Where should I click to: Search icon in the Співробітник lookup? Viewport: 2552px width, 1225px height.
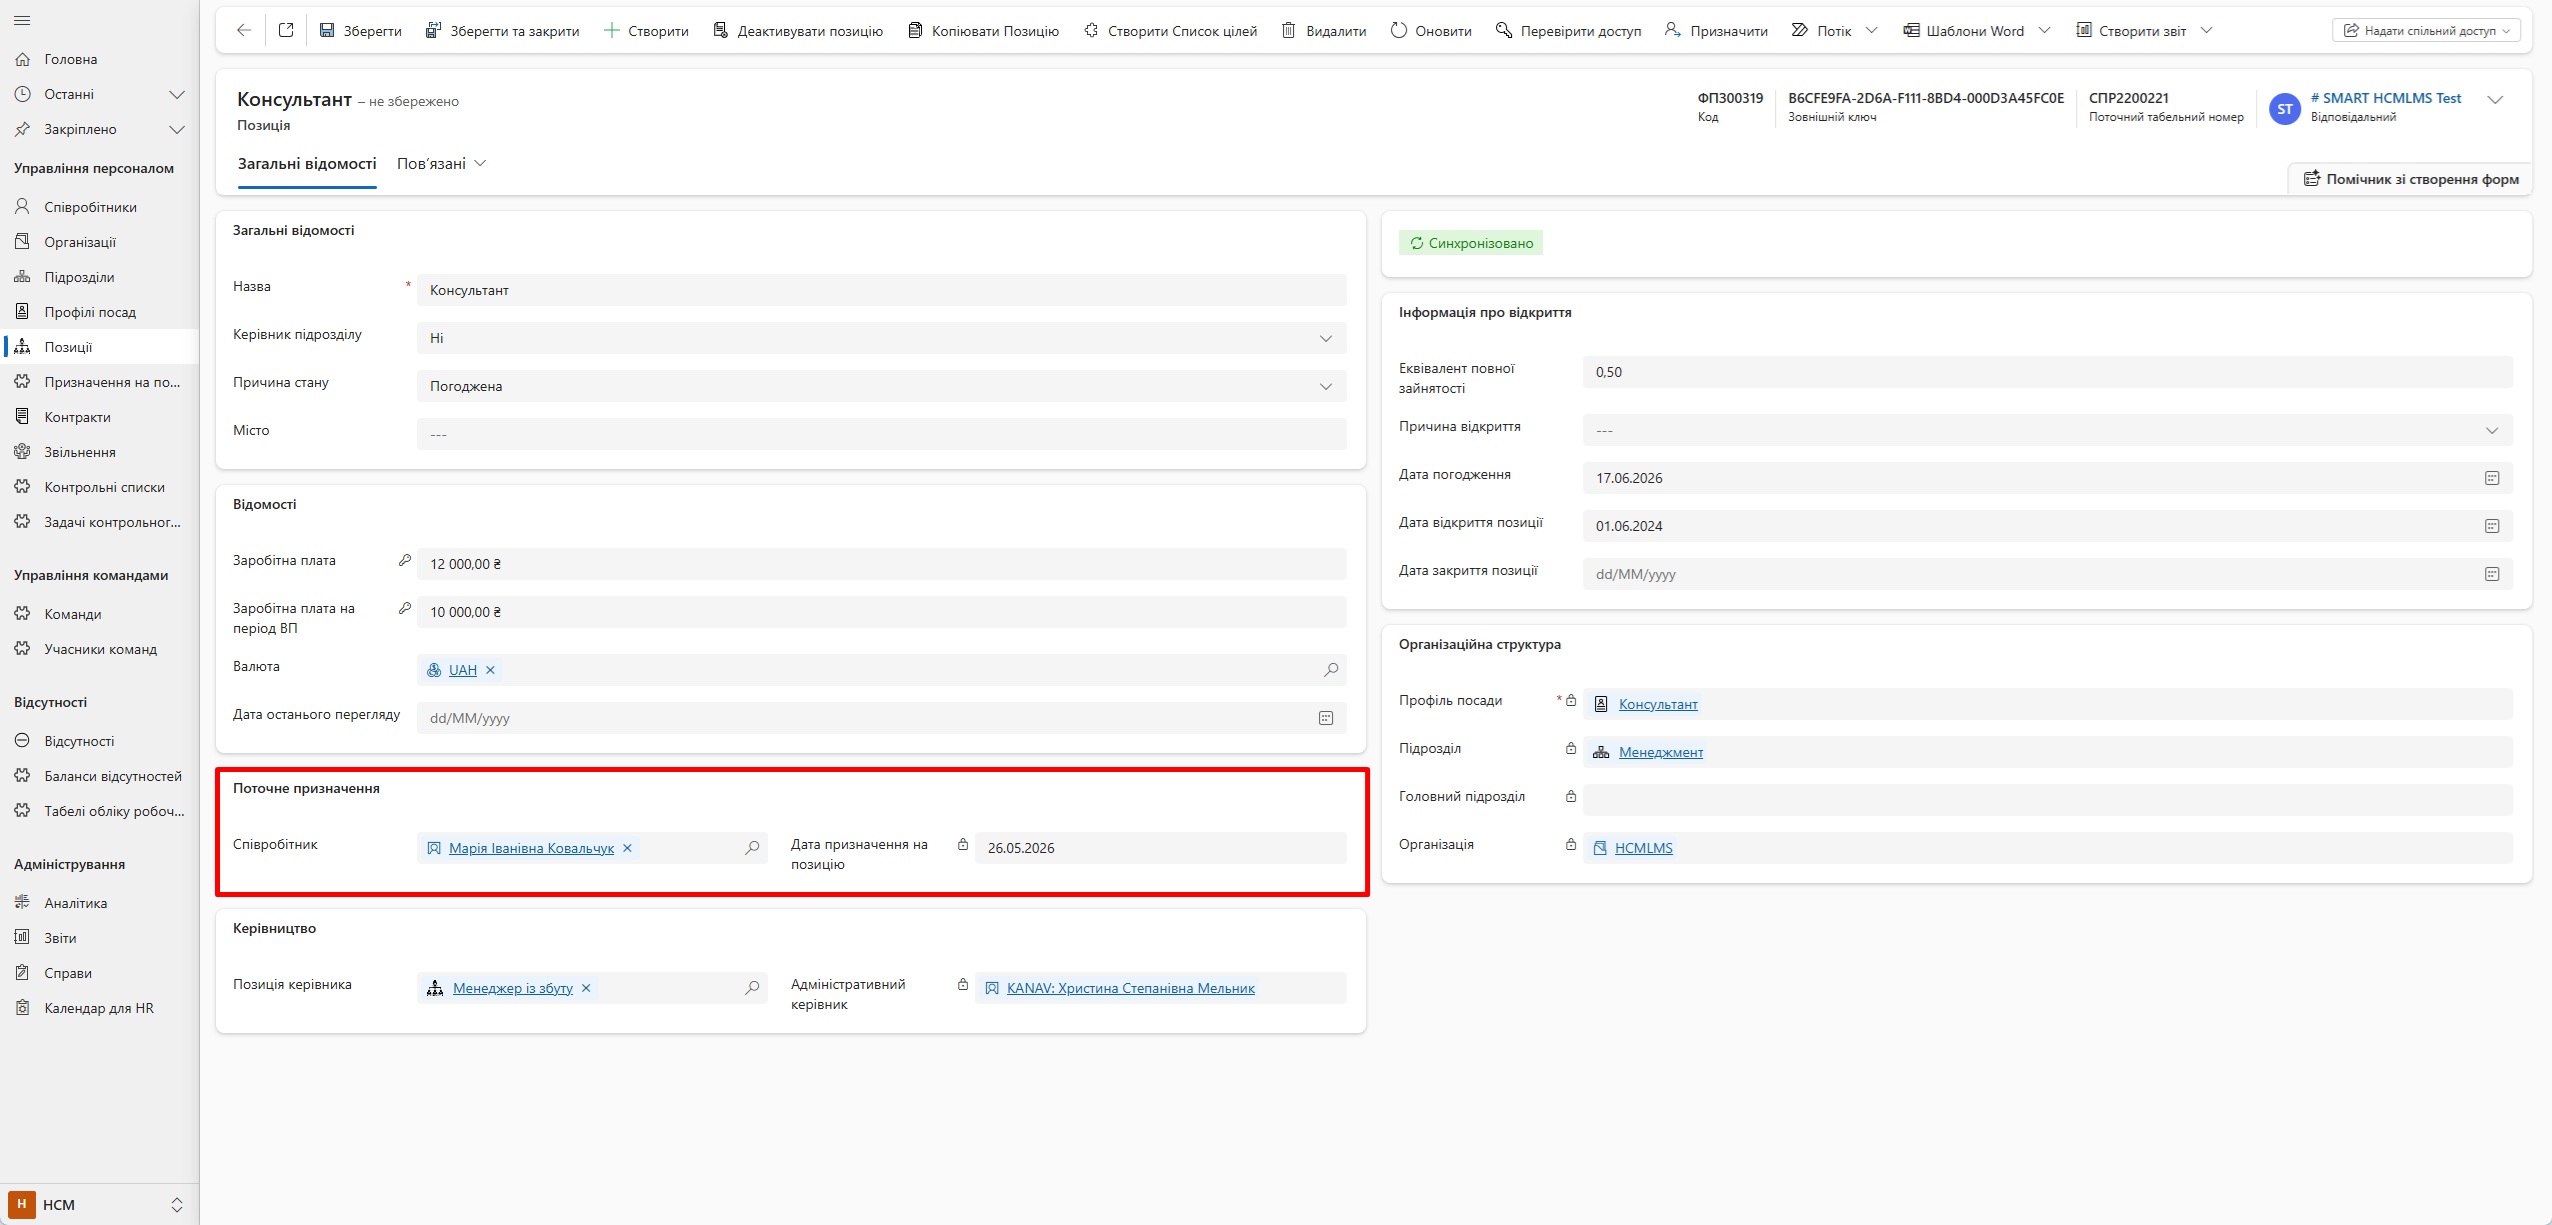point(752,848)
